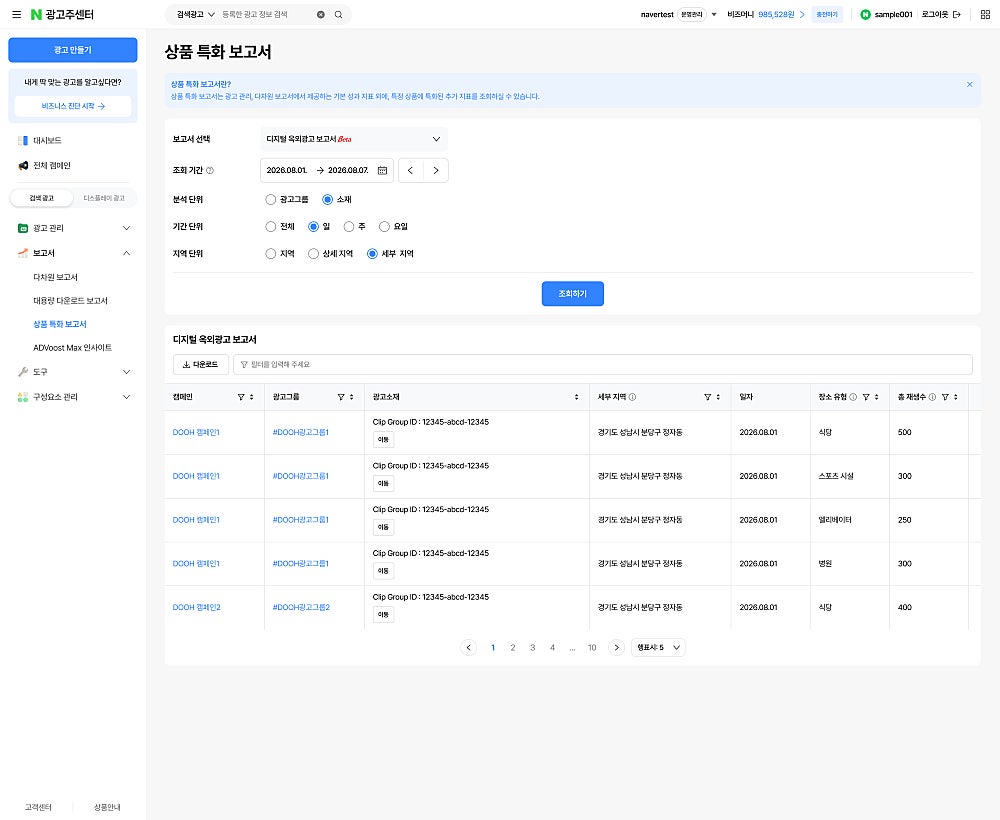Open the 보고서 선택 dropdown

point(353,139)
